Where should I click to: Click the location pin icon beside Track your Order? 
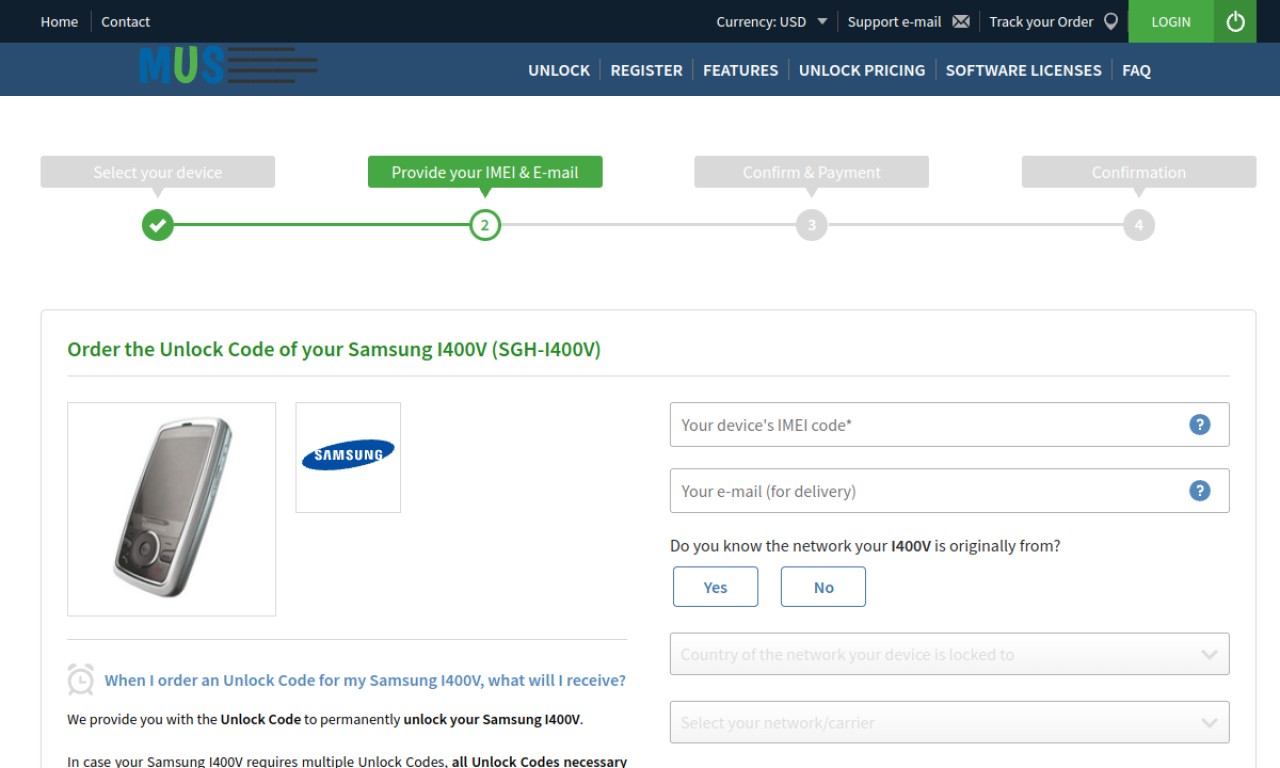click(x=1111, y=21)
